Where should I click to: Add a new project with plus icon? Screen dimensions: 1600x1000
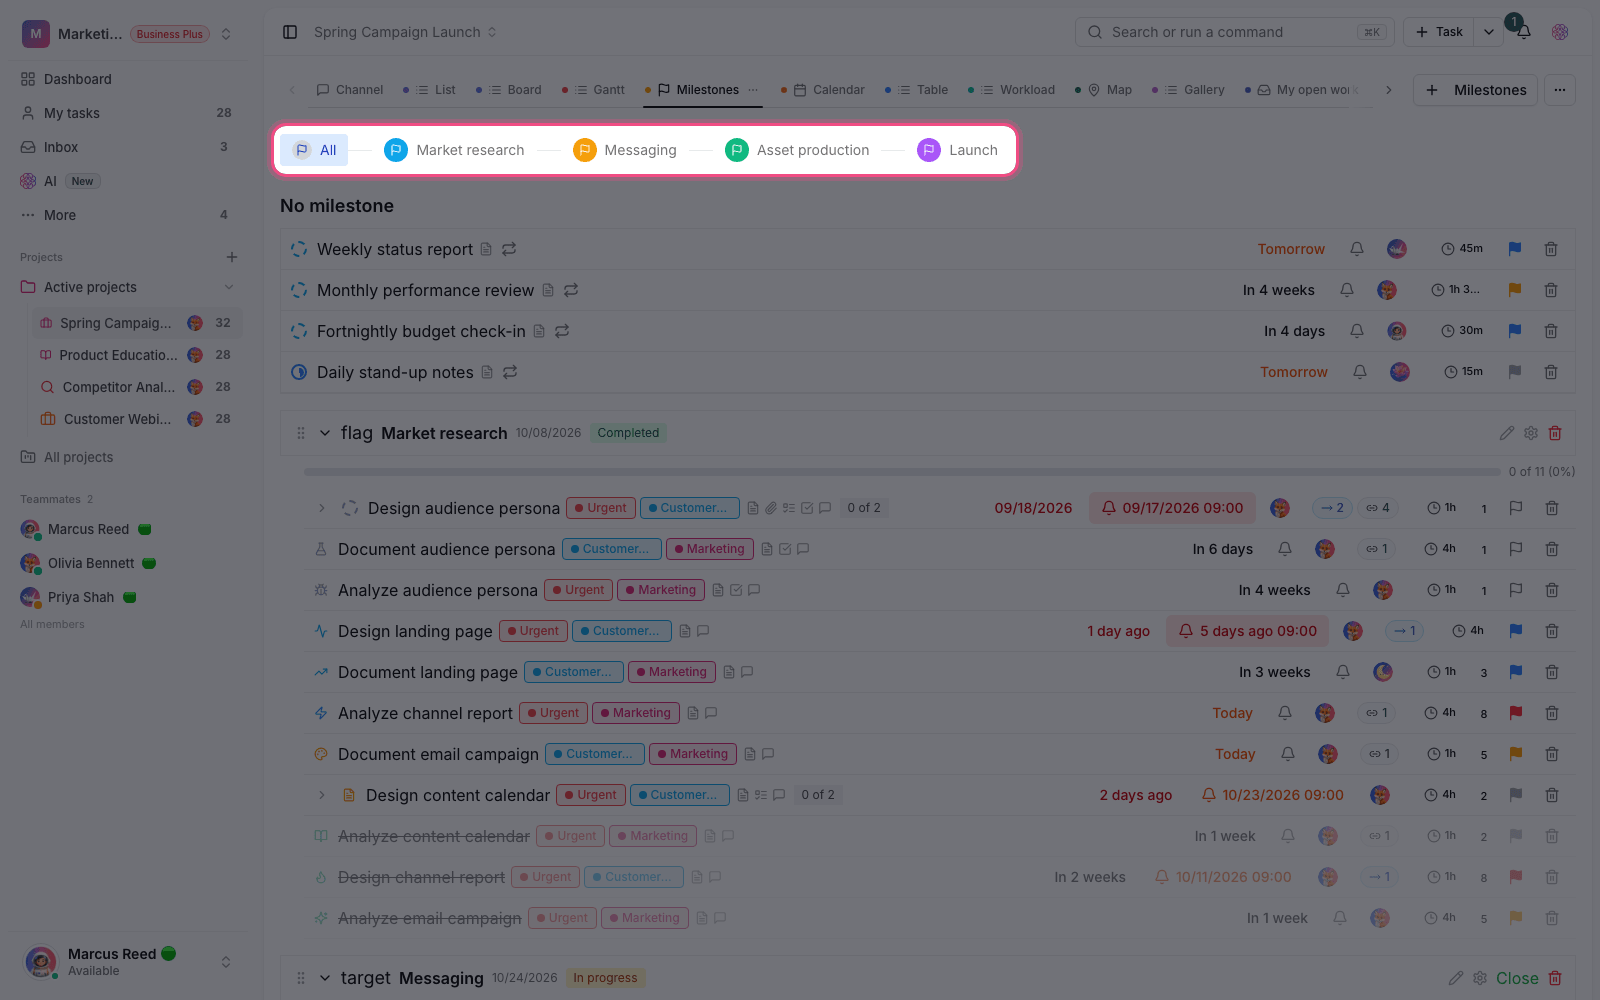coord(232,257)
